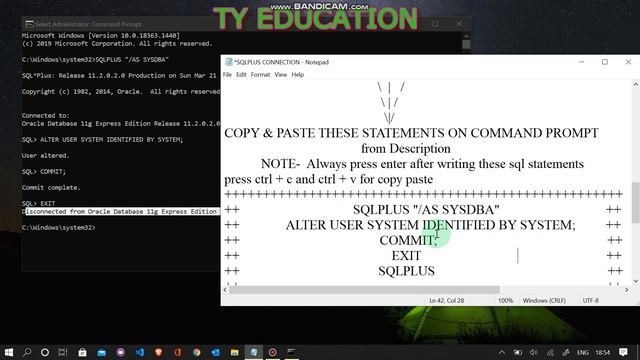
Task: Click 100% zoom status in Notepad
Action: point(505,300)
